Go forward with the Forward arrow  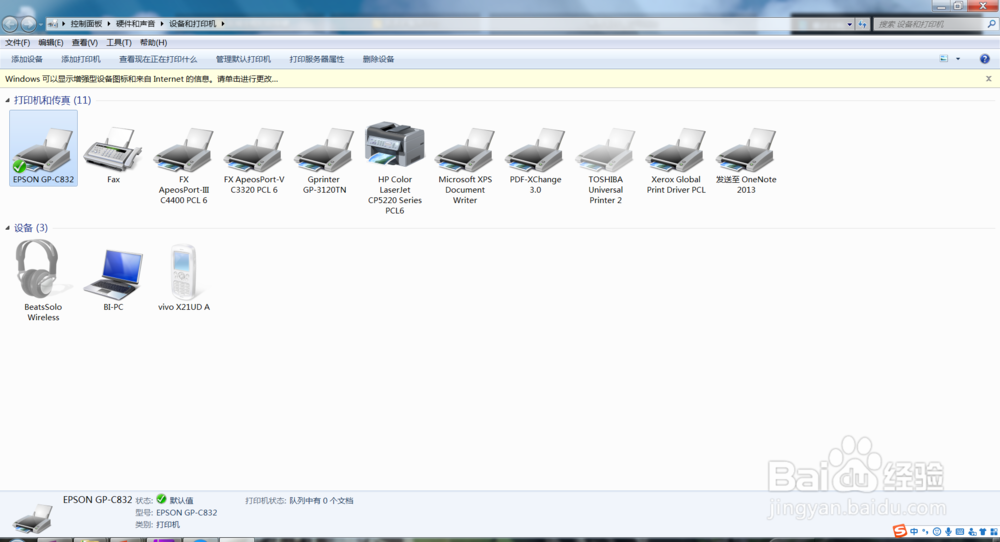pyautogui.click(x=28, y=24)
